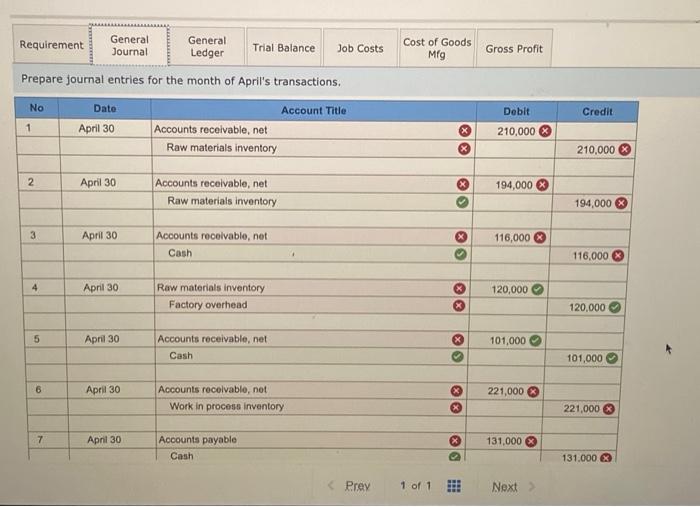Image resolution: width=700 pixels, height=507 pixels.
Task: Switch to the General Journal tab
Action: coord(129,46)
